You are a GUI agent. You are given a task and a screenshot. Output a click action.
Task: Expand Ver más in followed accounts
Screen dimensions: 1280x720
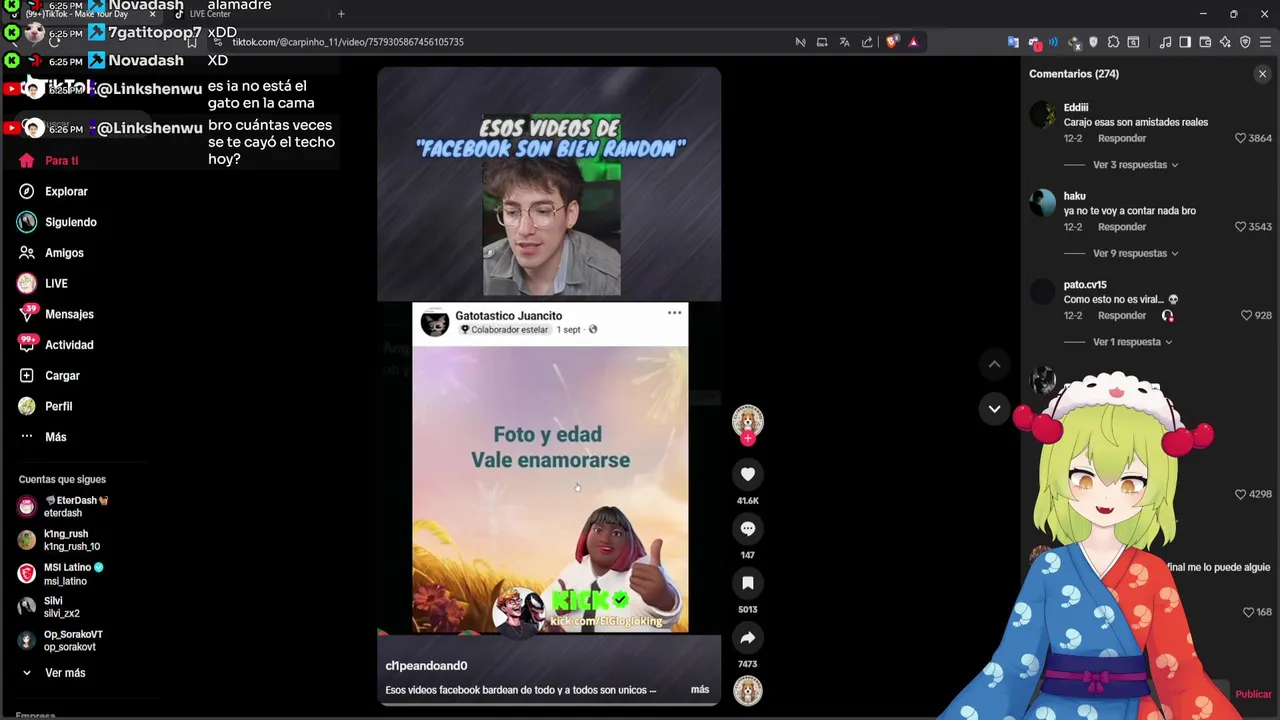(65, 673)
